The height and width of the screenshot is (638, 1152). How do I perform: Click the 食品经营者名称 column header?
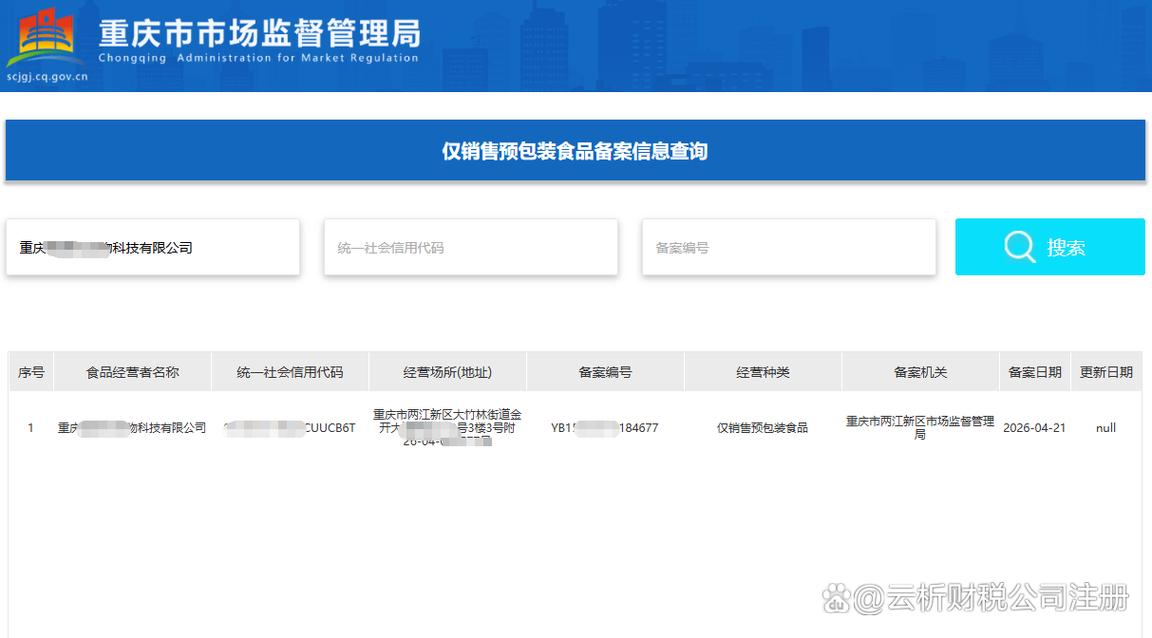tap(132, 372)
